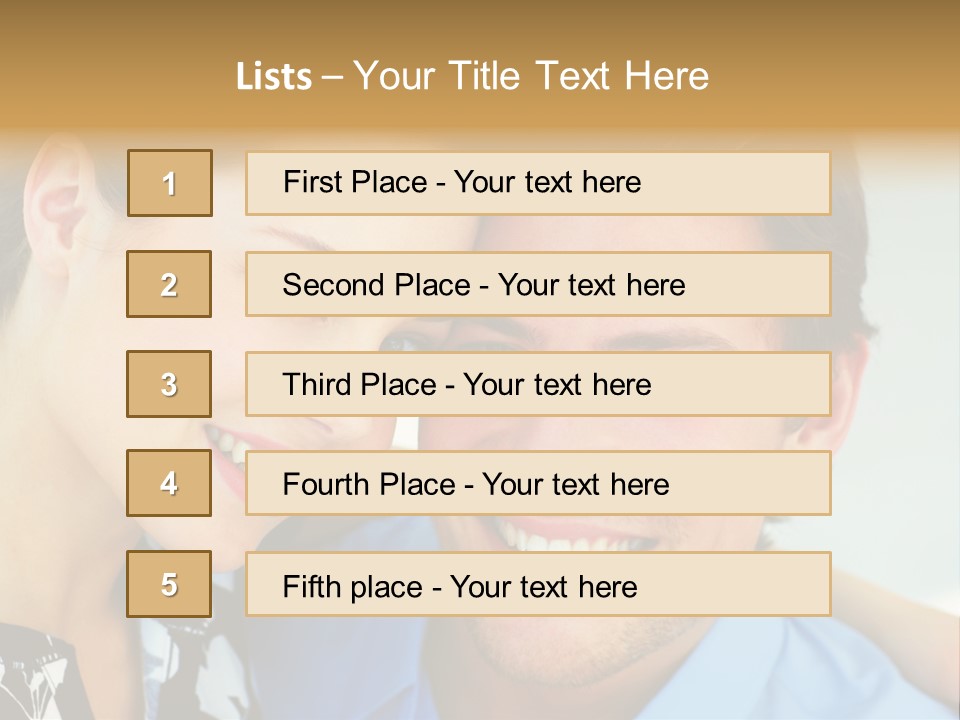Click the number 5 box

click(x=169, y=584)
